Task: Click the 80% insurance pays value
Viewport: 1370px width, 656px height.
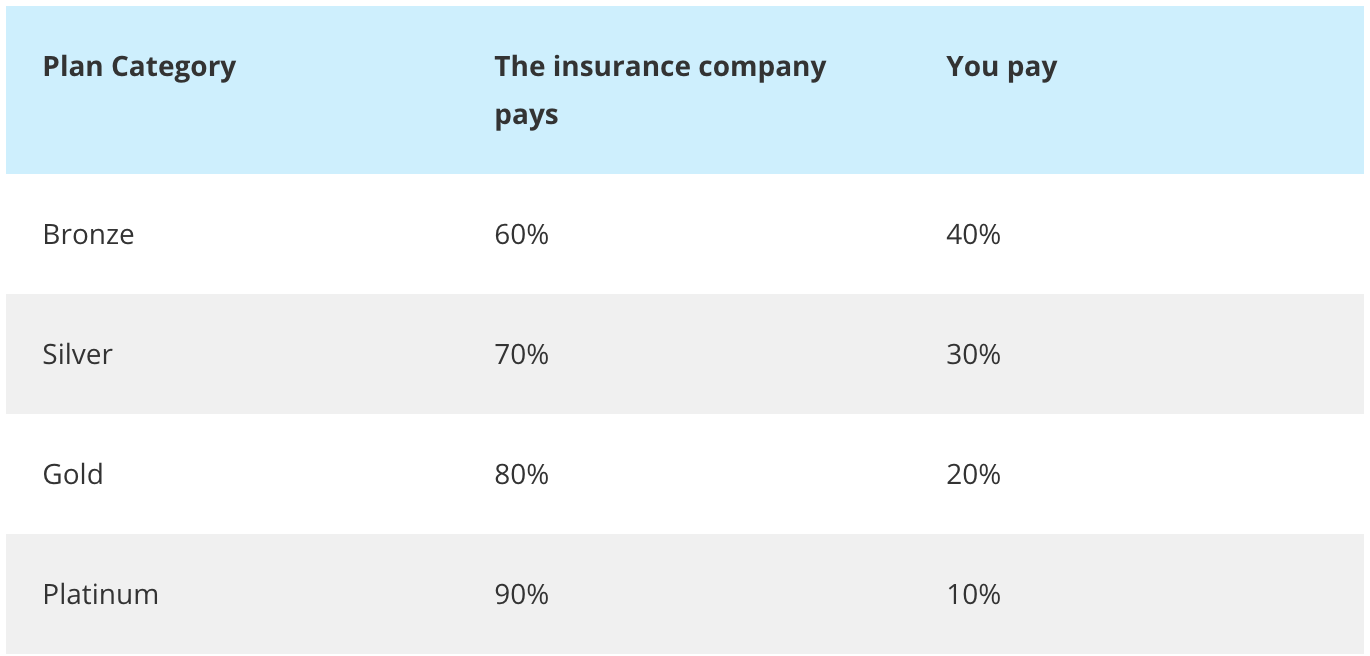Action: (521, 474)
